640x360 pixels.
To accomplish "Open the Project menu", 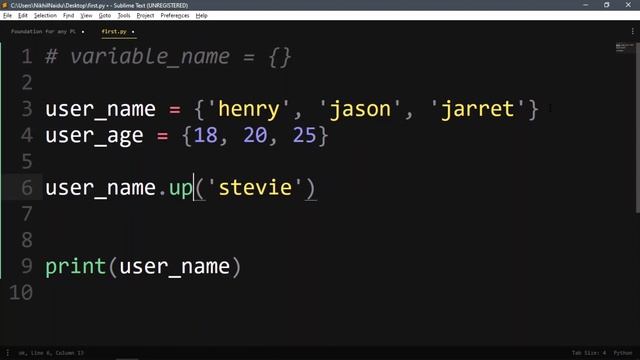I will (145, 16).
